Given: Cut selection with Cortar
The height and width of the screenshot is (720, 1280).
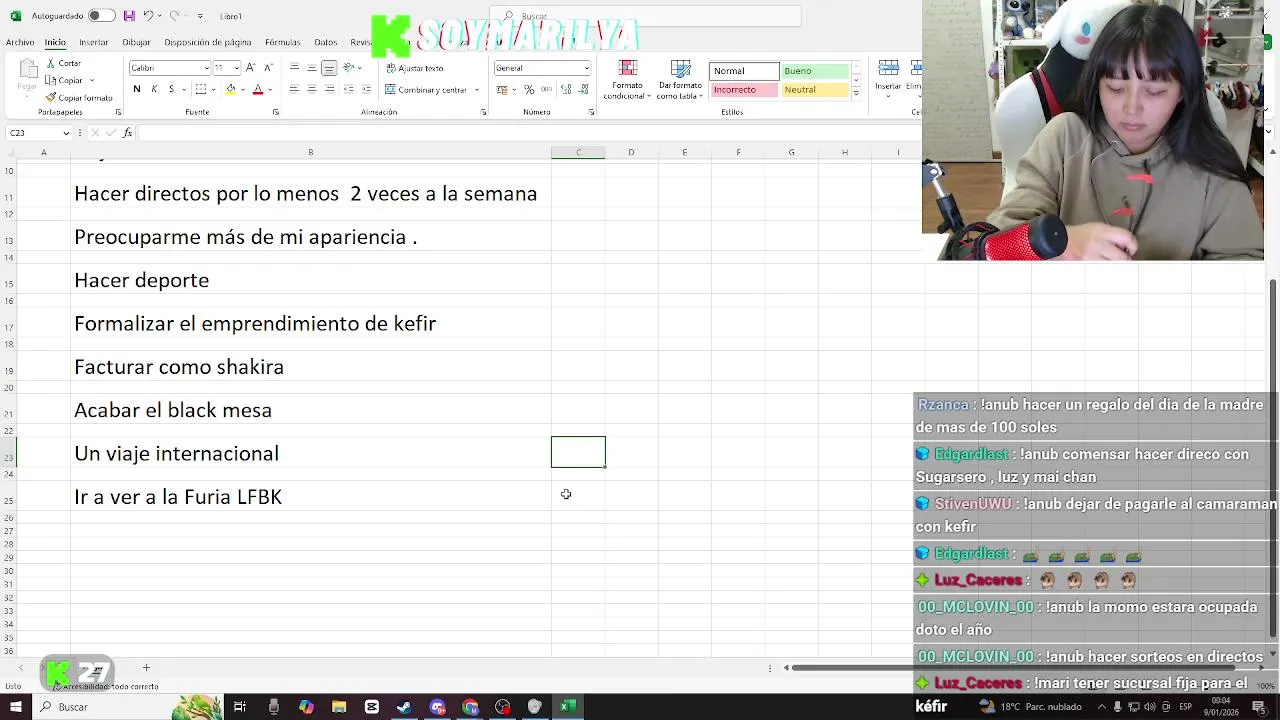Looking at the screenshot, I should pos(63,63).
